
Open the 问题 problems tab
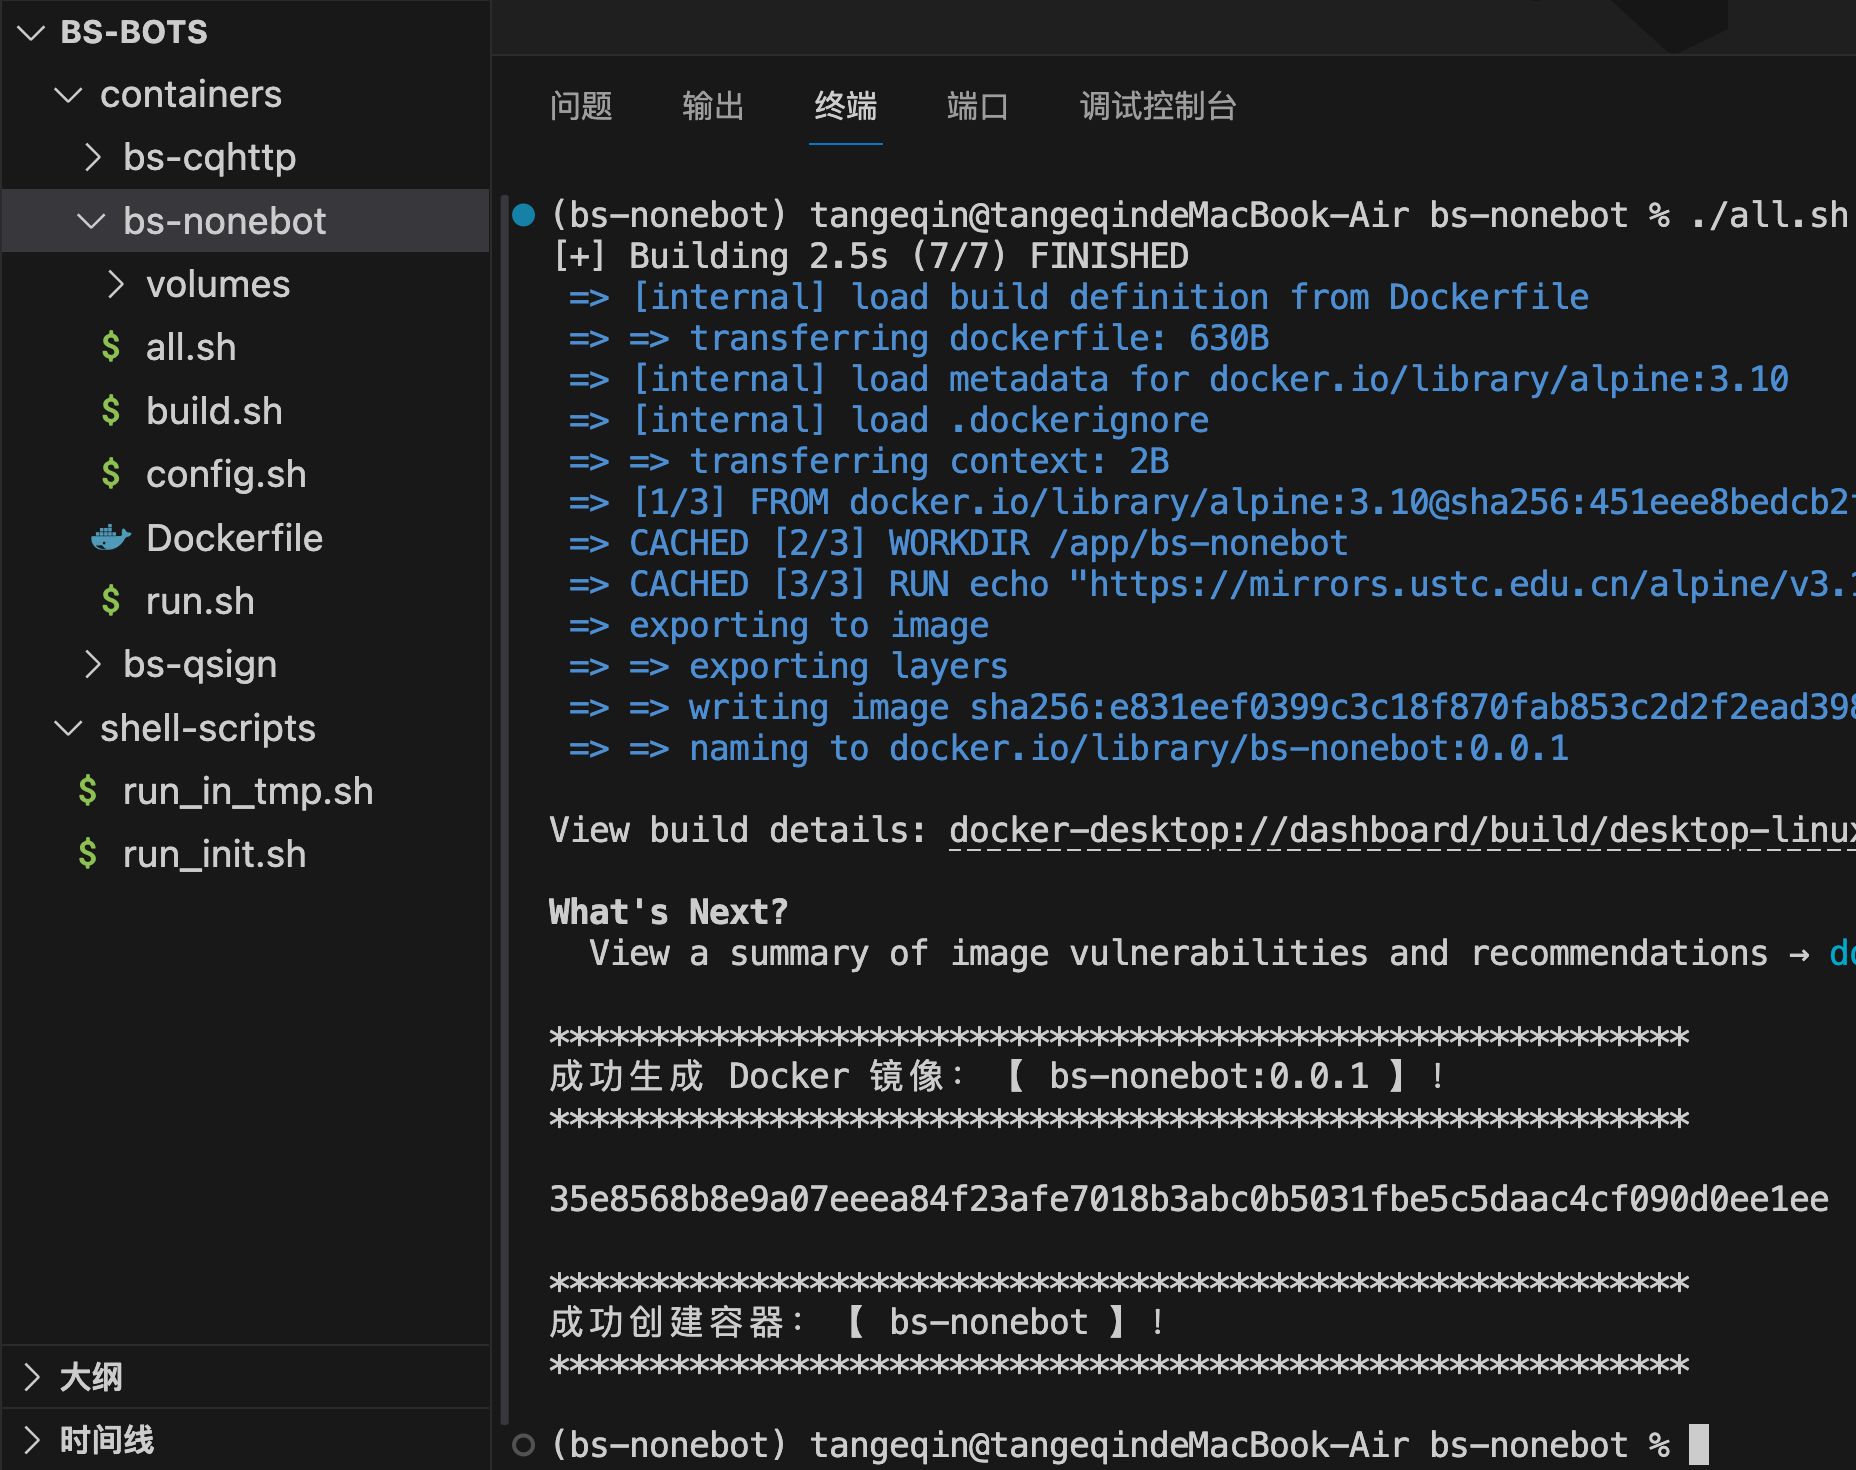[581, 106]
